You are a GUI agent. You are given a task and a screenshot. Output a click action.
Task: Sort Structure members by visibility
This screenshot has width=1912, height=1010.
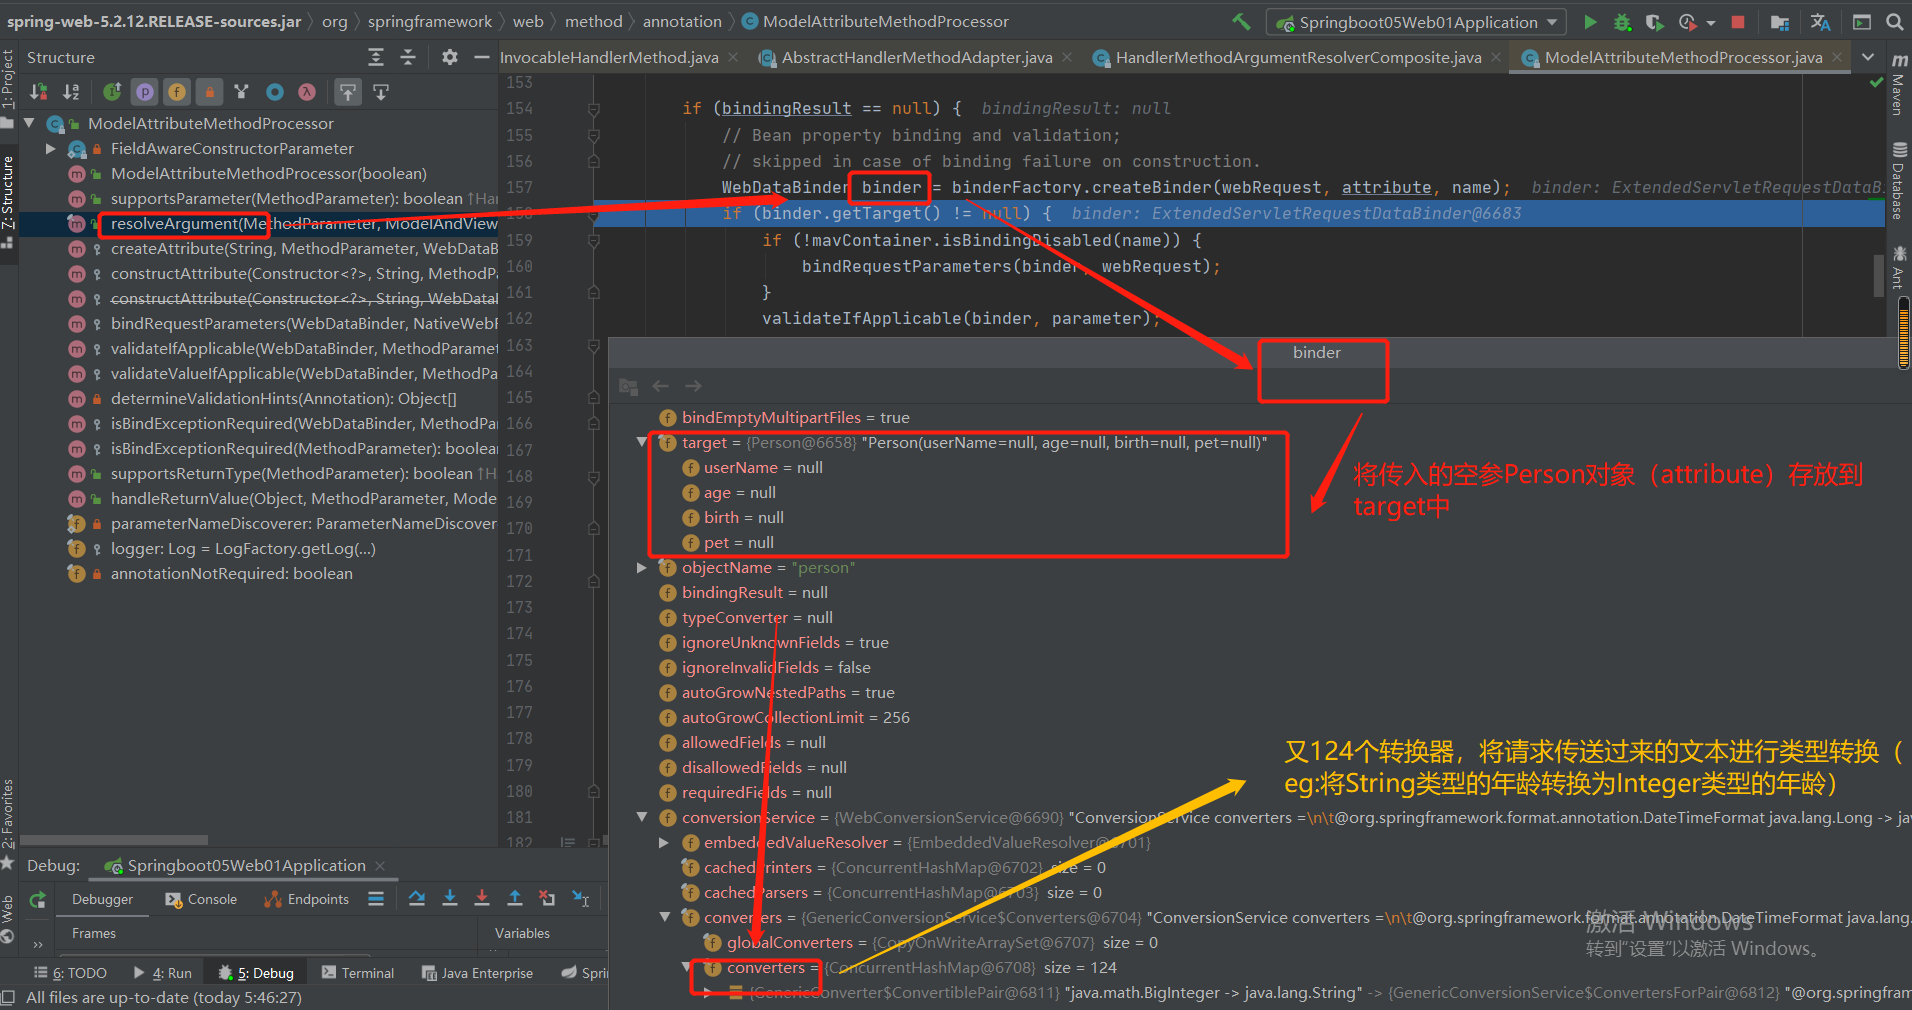(x=39, y=92)
